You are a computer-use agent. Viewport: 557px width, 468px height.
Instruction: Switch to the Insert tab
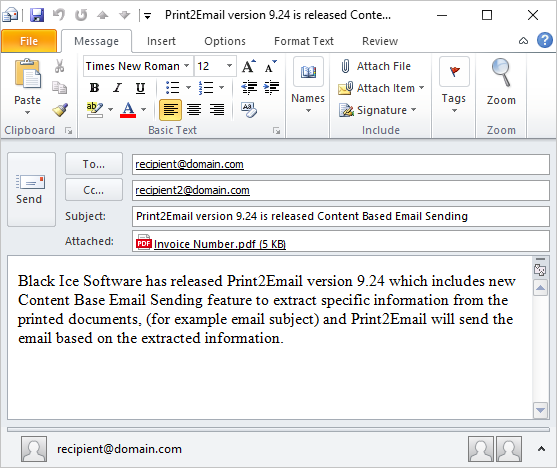pos(161,41)
